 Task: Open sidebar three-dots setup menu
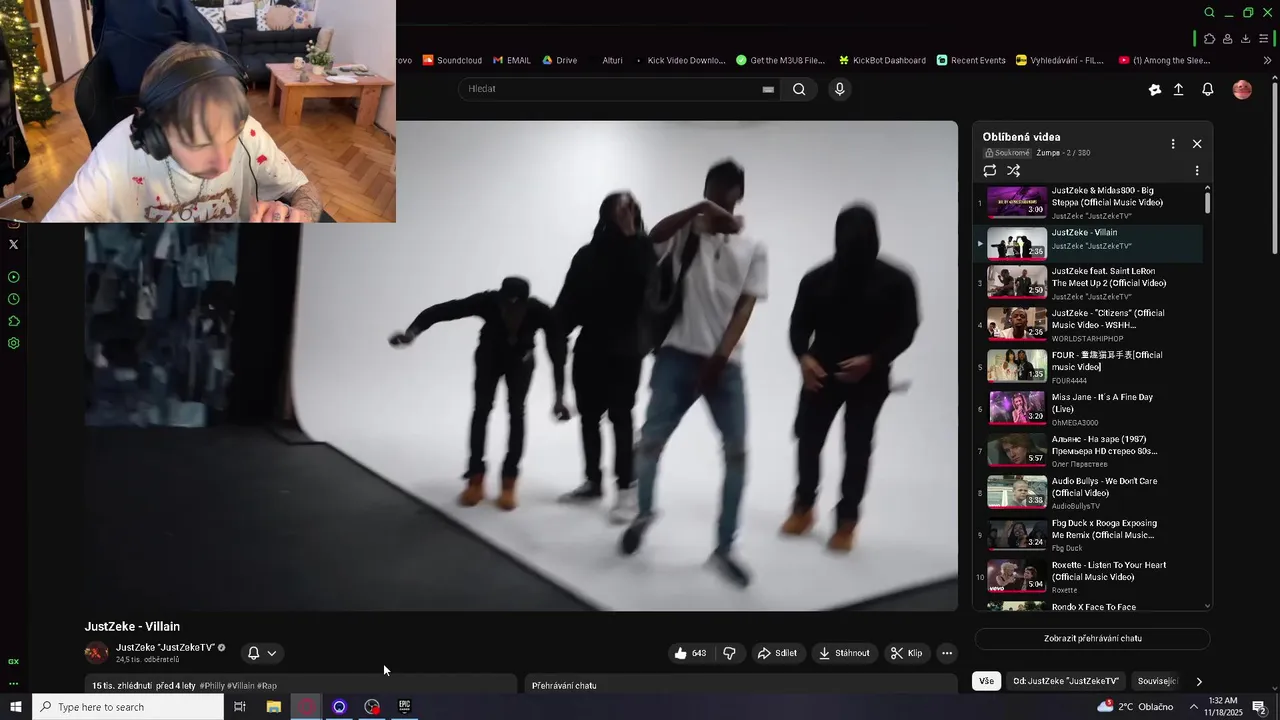tap(13, 684)
